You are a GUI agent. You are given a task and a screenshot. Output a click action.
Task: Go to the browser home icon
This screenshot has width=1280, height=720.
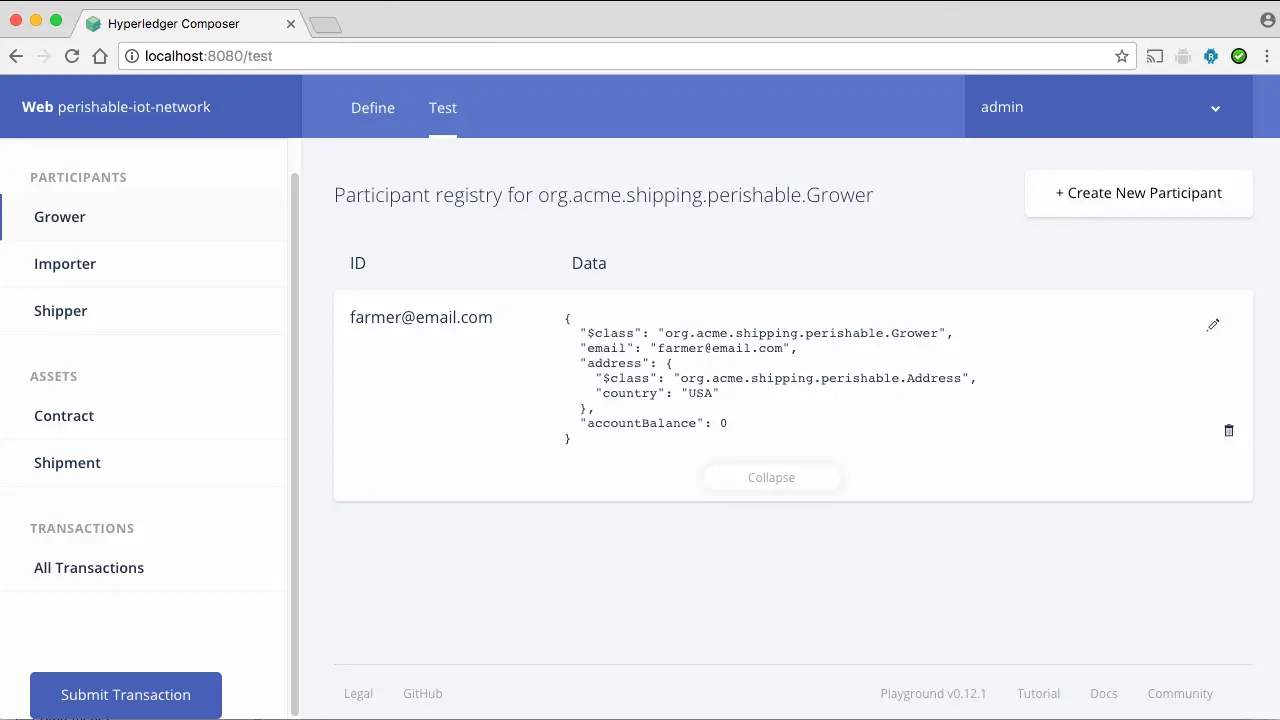(x=100, y=56)
